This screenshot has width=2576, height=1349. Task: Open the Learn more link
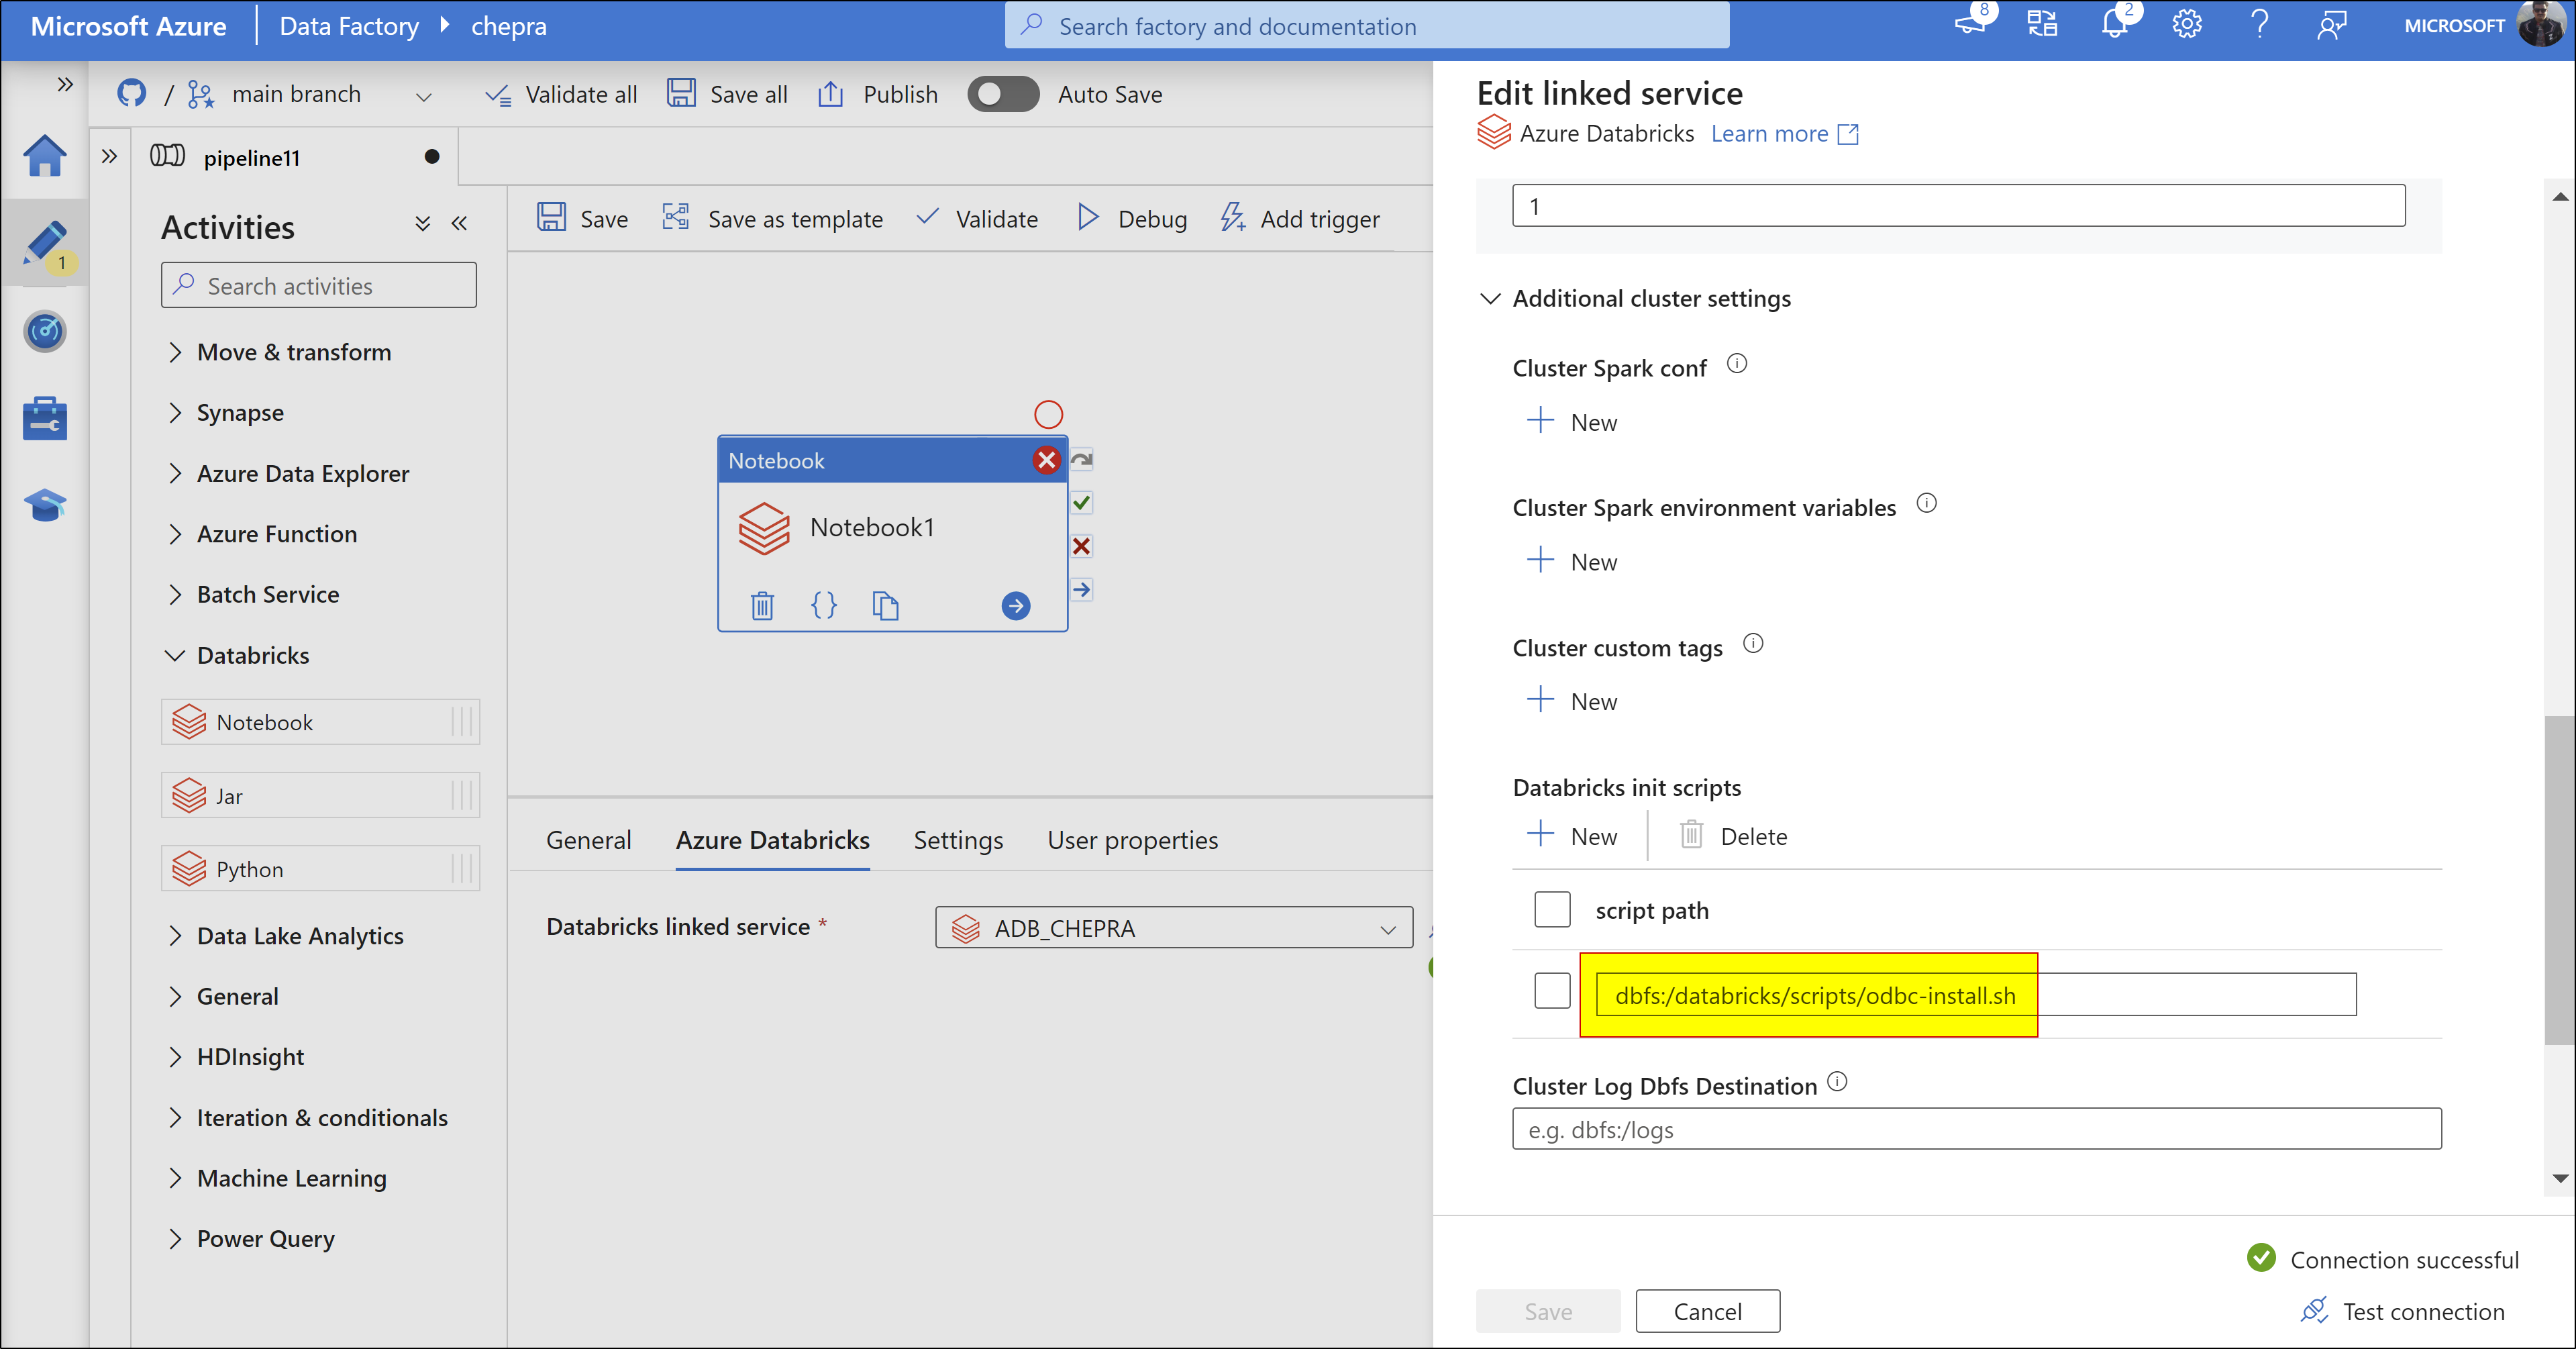(1784, 134)
